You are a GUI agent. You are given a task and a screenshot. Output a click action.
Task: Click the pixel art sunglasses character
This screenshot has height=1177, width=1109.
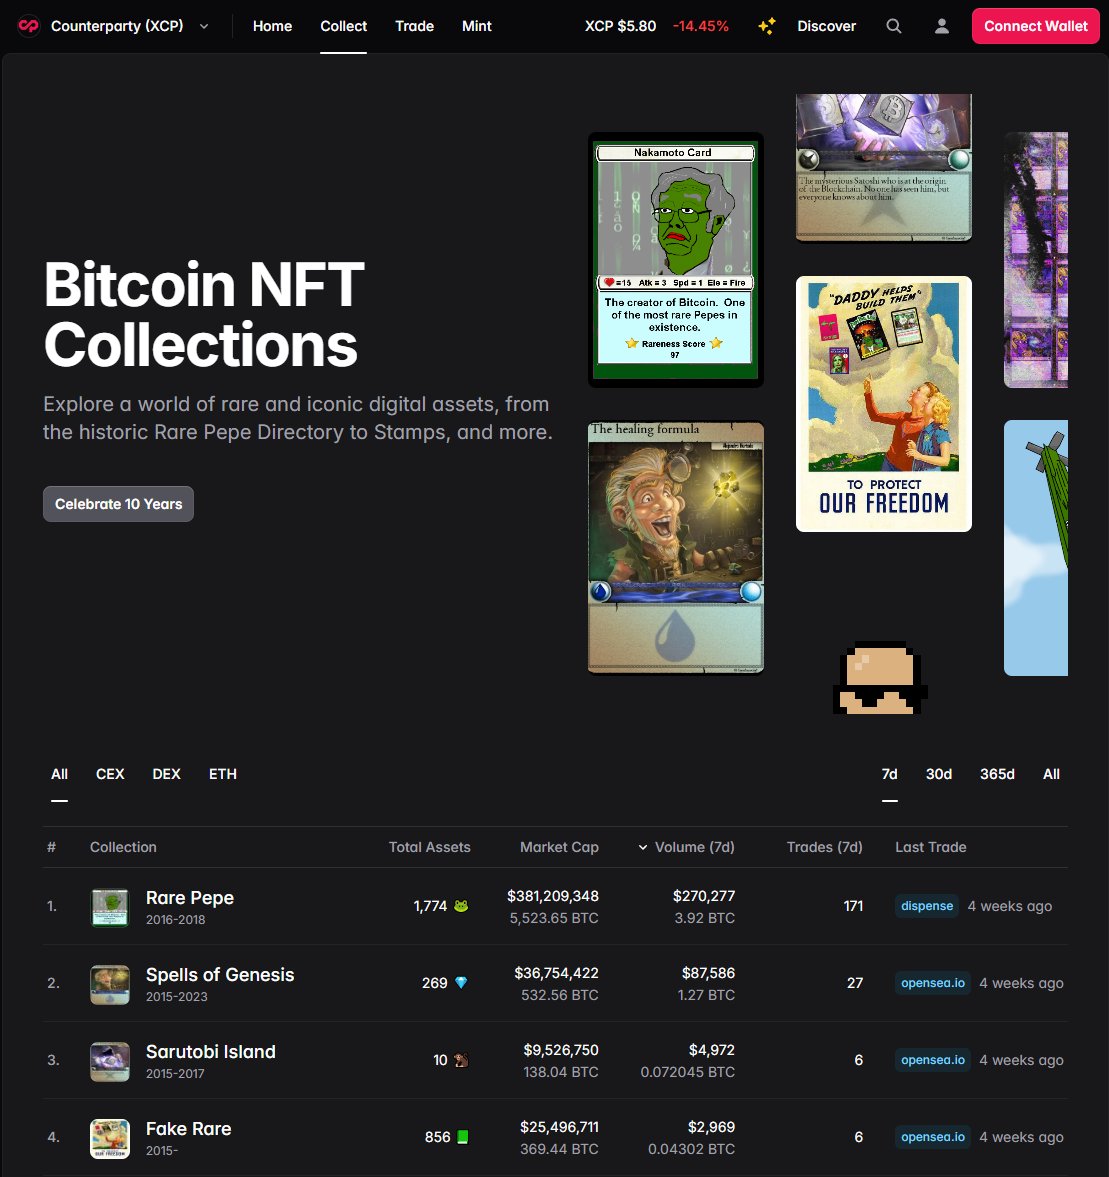coord(880,678)
